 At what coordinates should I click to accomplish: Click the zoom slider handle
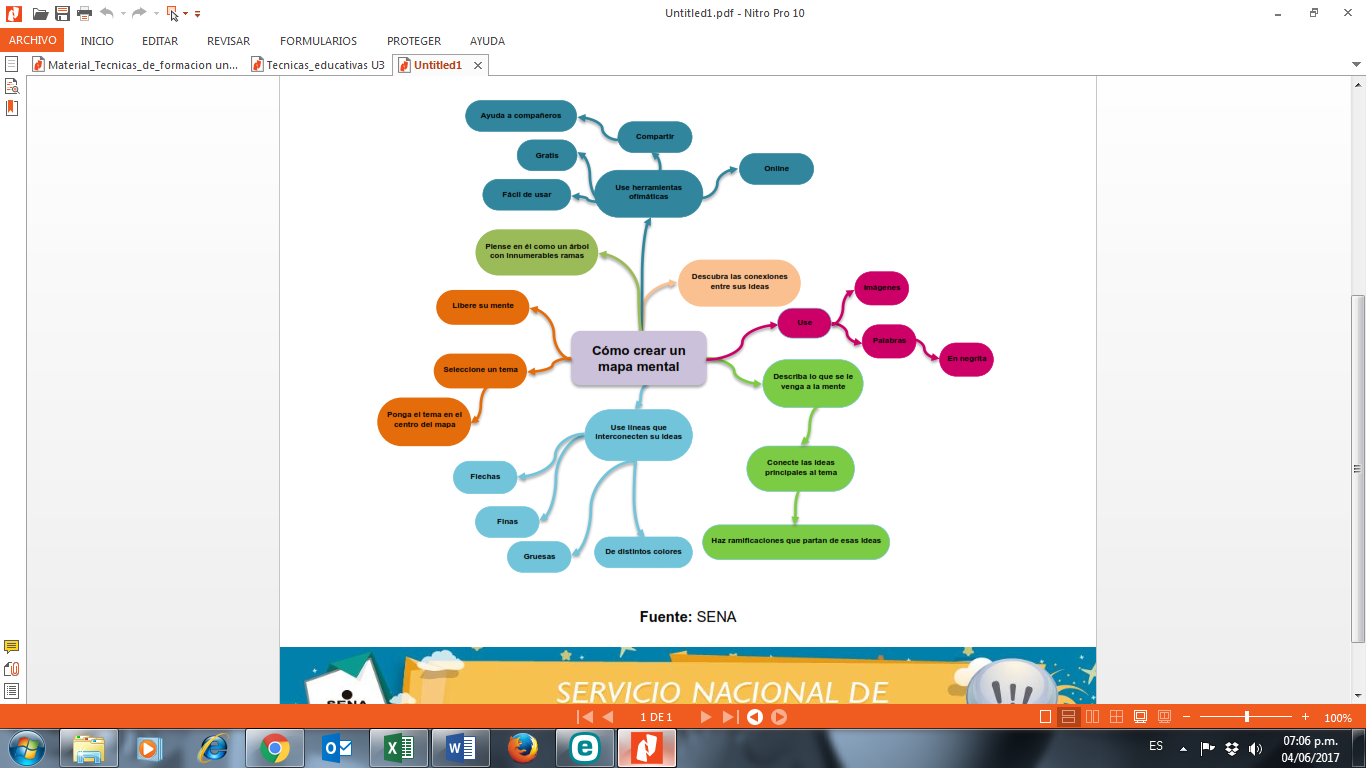1246,717
